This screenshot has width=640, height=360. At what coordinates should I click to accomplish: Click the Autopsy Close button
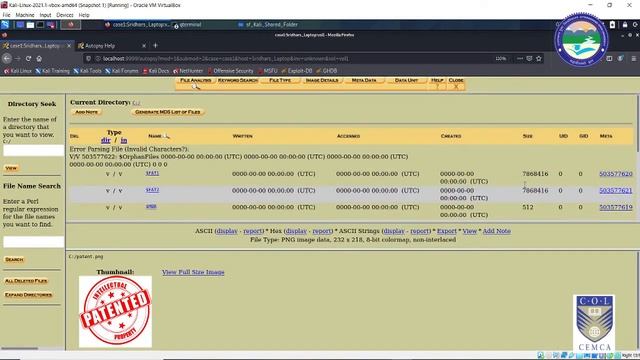coord(456,82)
